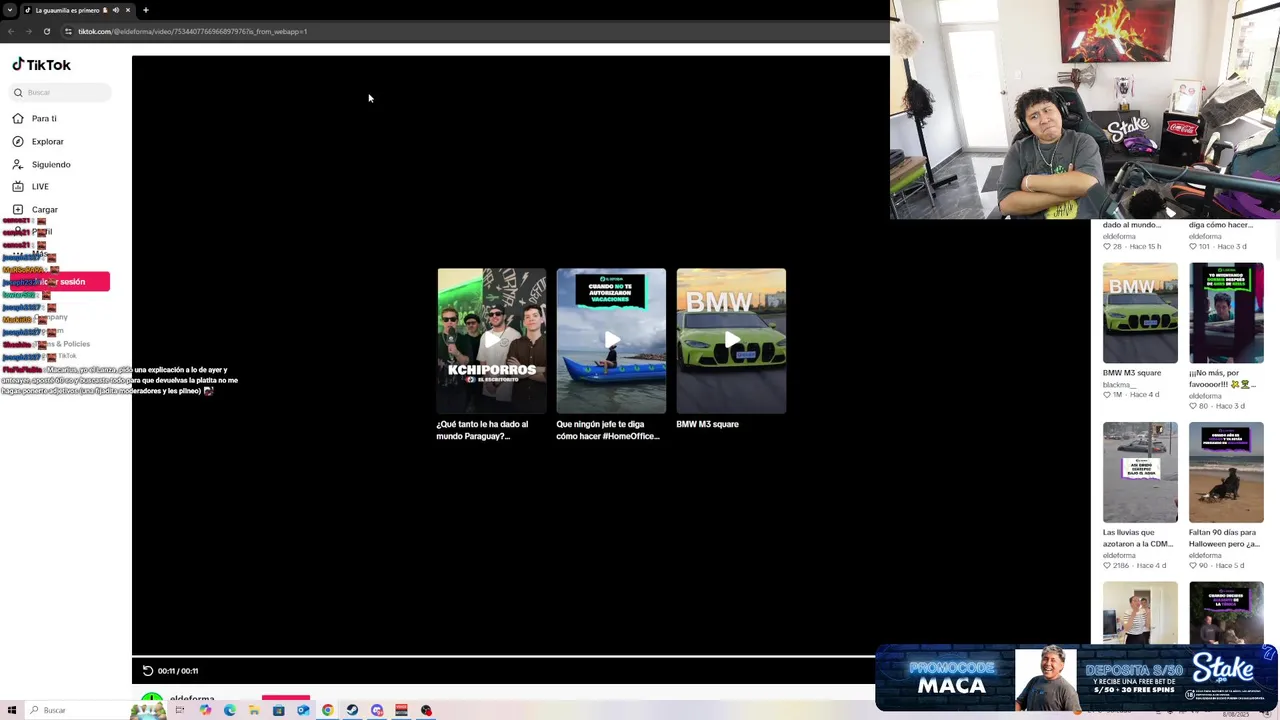The width and height of the screenshot is (1280, 720).
Task: Play the KCHIPORROS suggested video
Action: tap(491, 341)
